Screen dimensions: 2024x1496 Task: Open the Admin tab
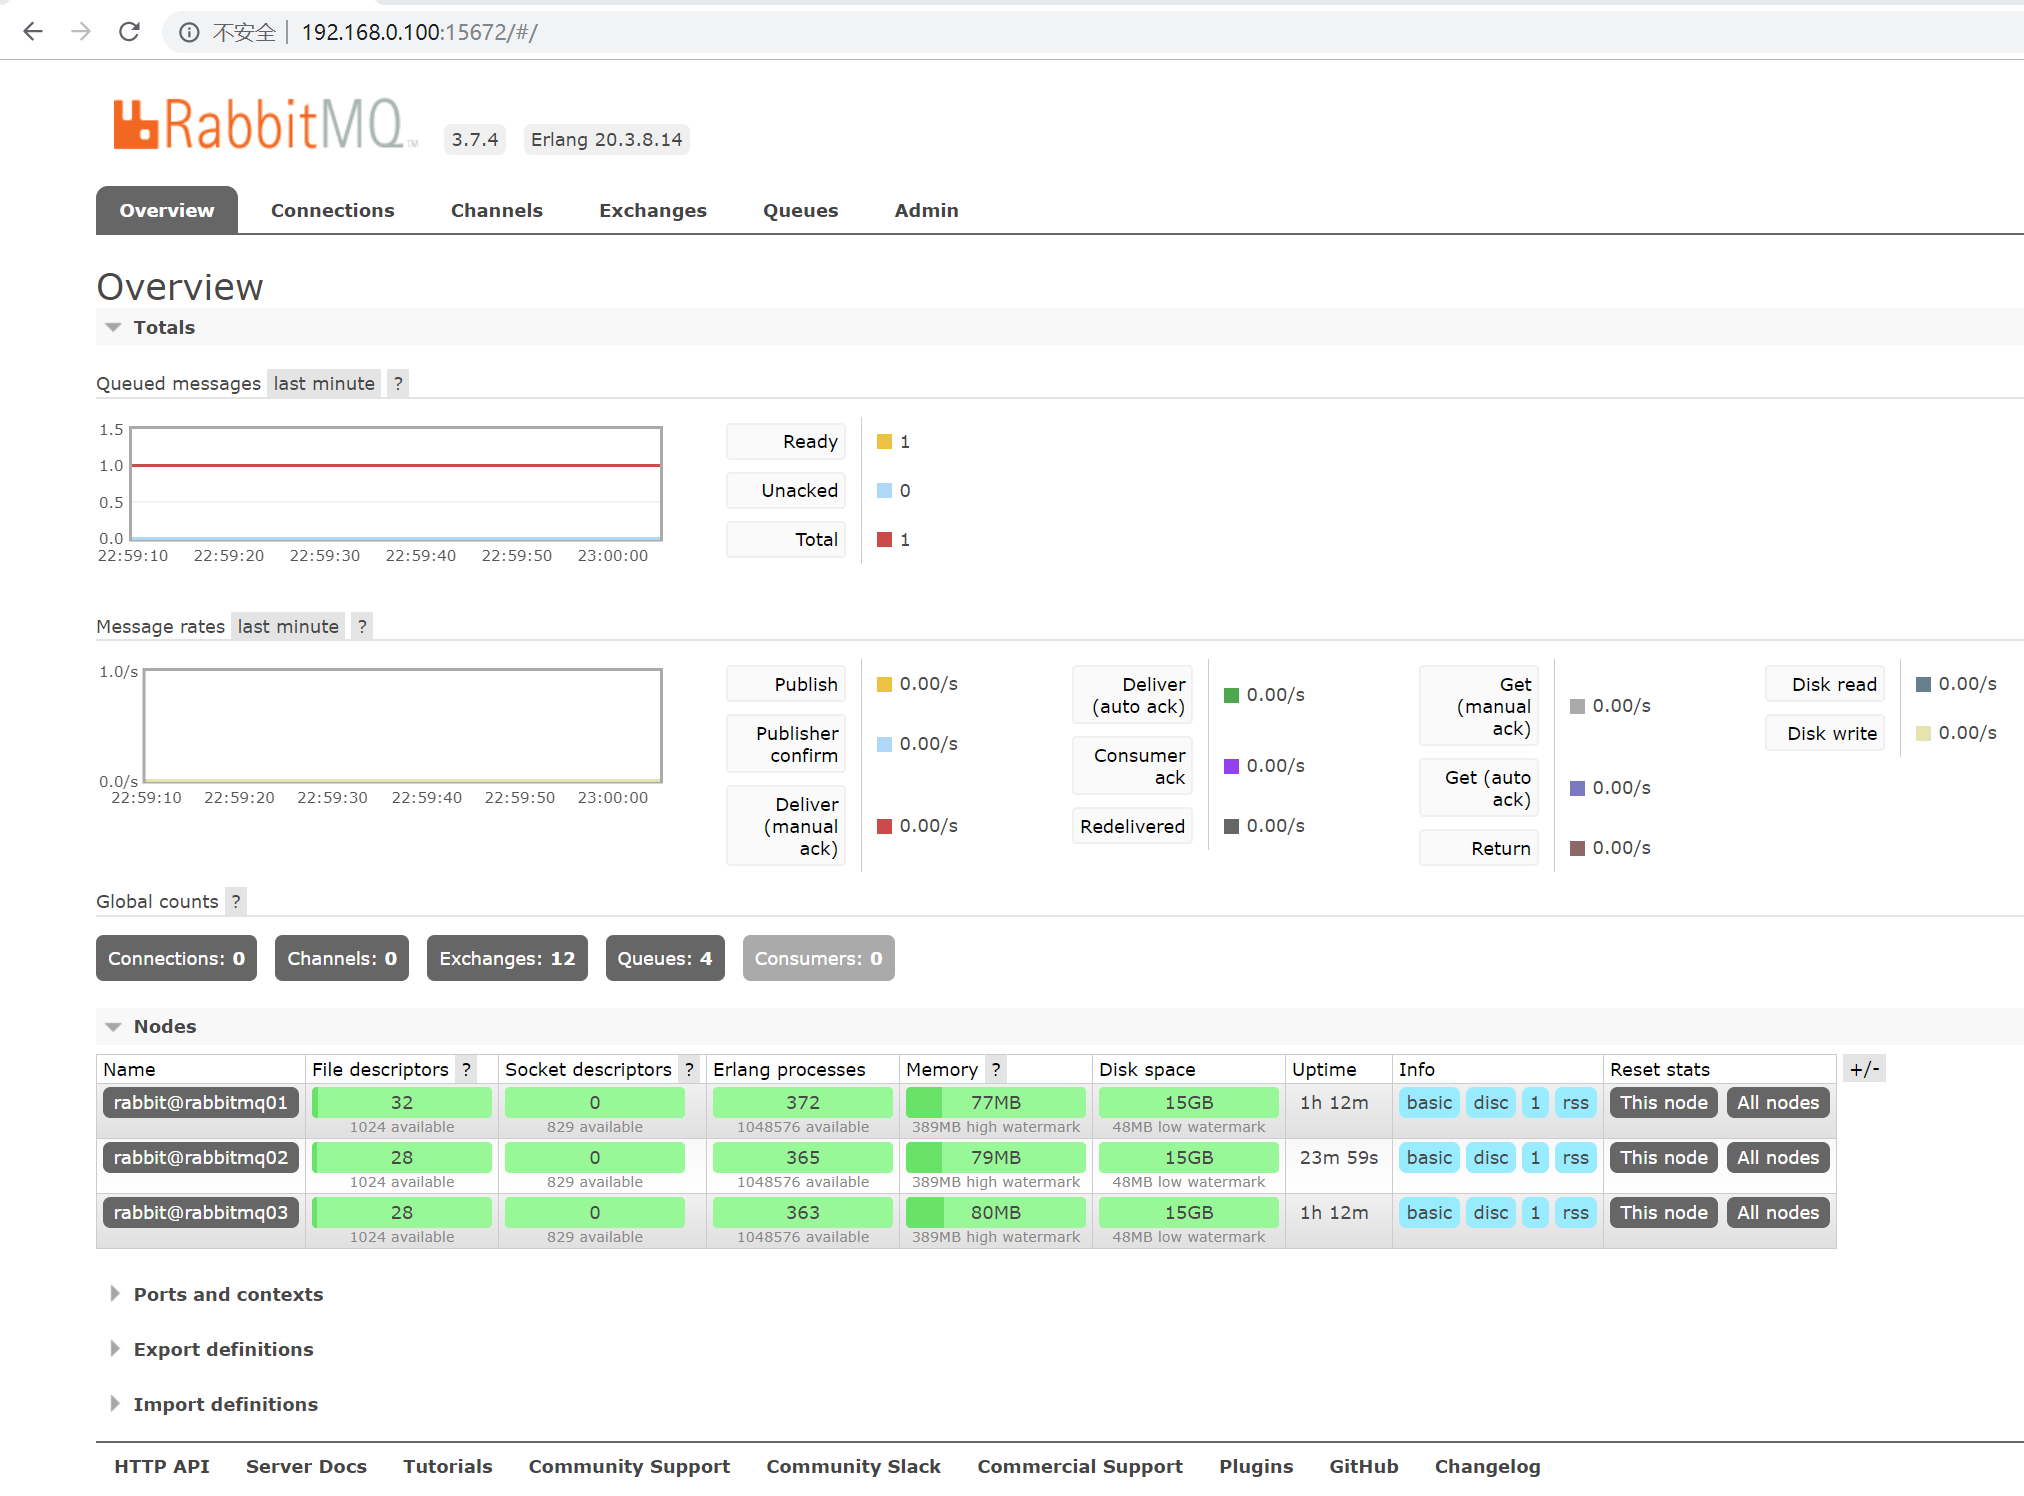click(926, 210)
